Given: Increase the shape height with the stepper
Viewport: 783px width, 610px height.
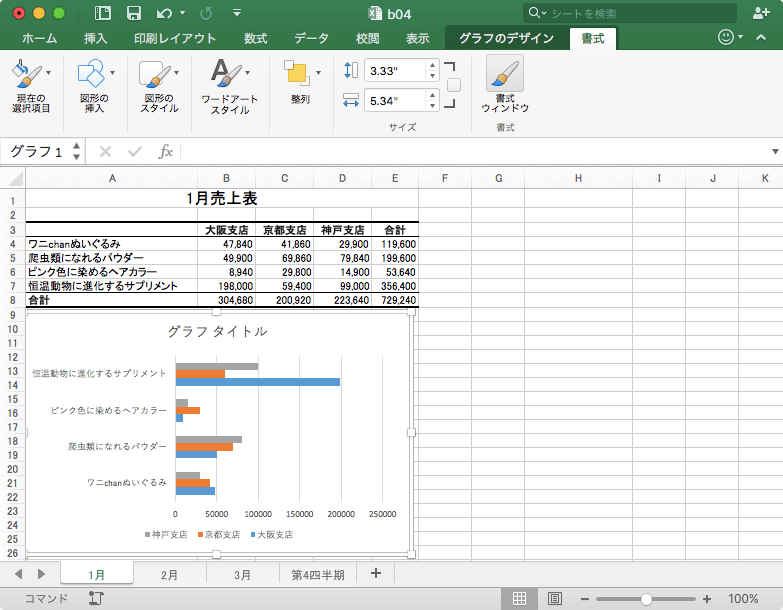Looking at the screenshot, I should pyautogui.click(x=432, y=65).
